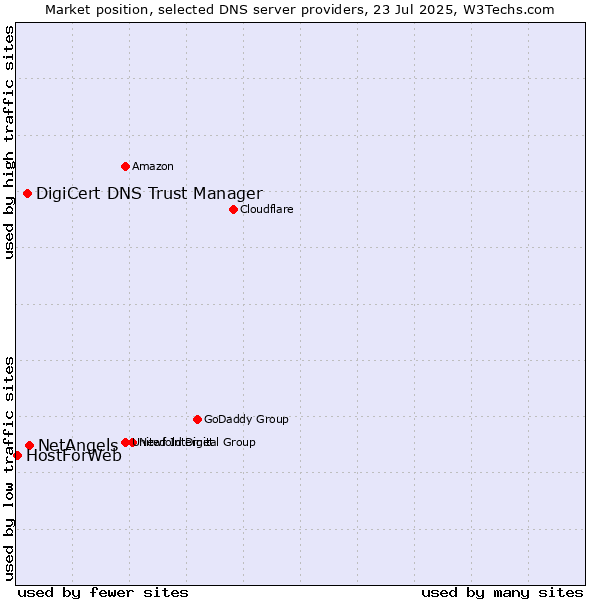
Task: Click the NetAngels label text
Action: tap(78, 445)
